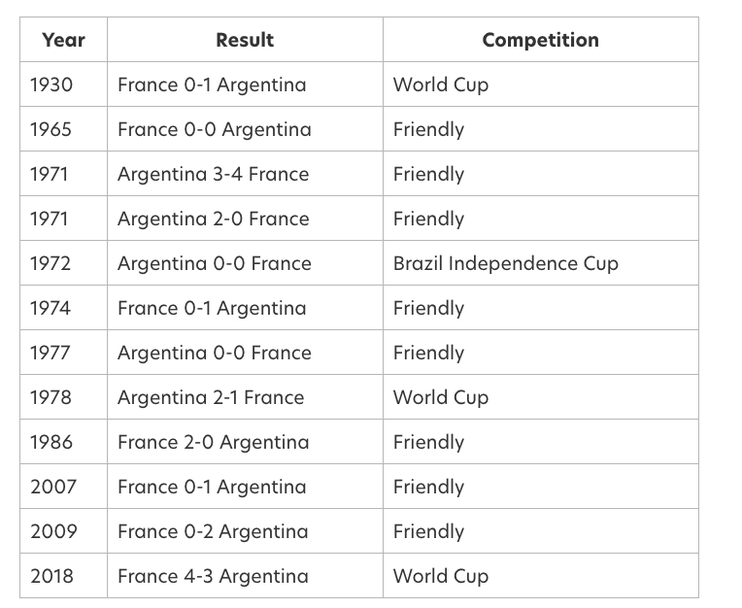Image resolution: width=742 pixels, height=608 pixels.
Task: Select the Friendly cell in the 1977 row
Action: pos(428,353)
